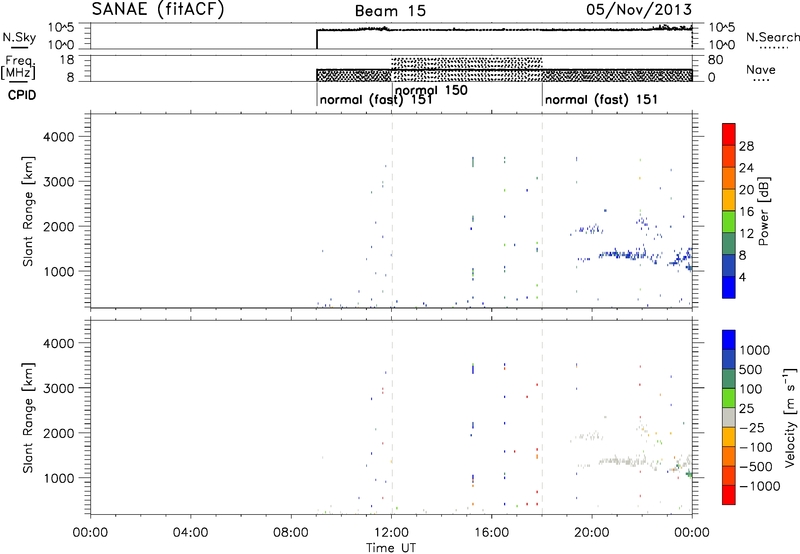Click the Freq. [MHz] axis label

[19, 67]
